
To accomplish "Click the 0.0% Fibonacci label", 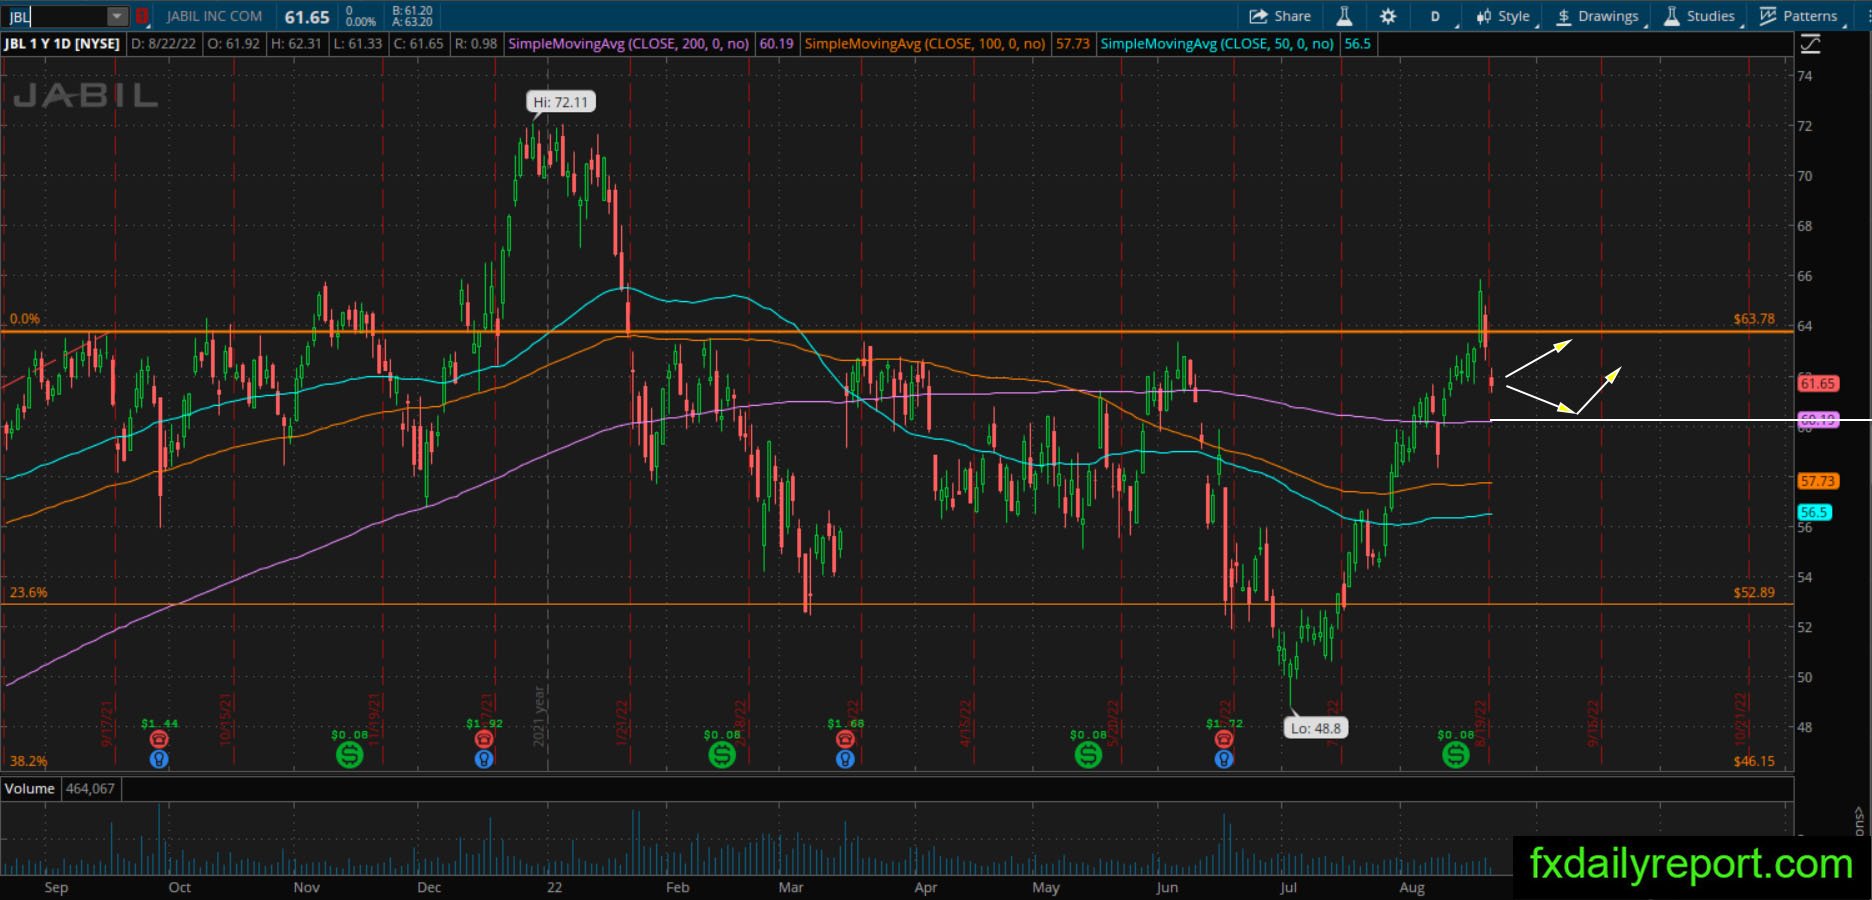I will click(25, 319).
